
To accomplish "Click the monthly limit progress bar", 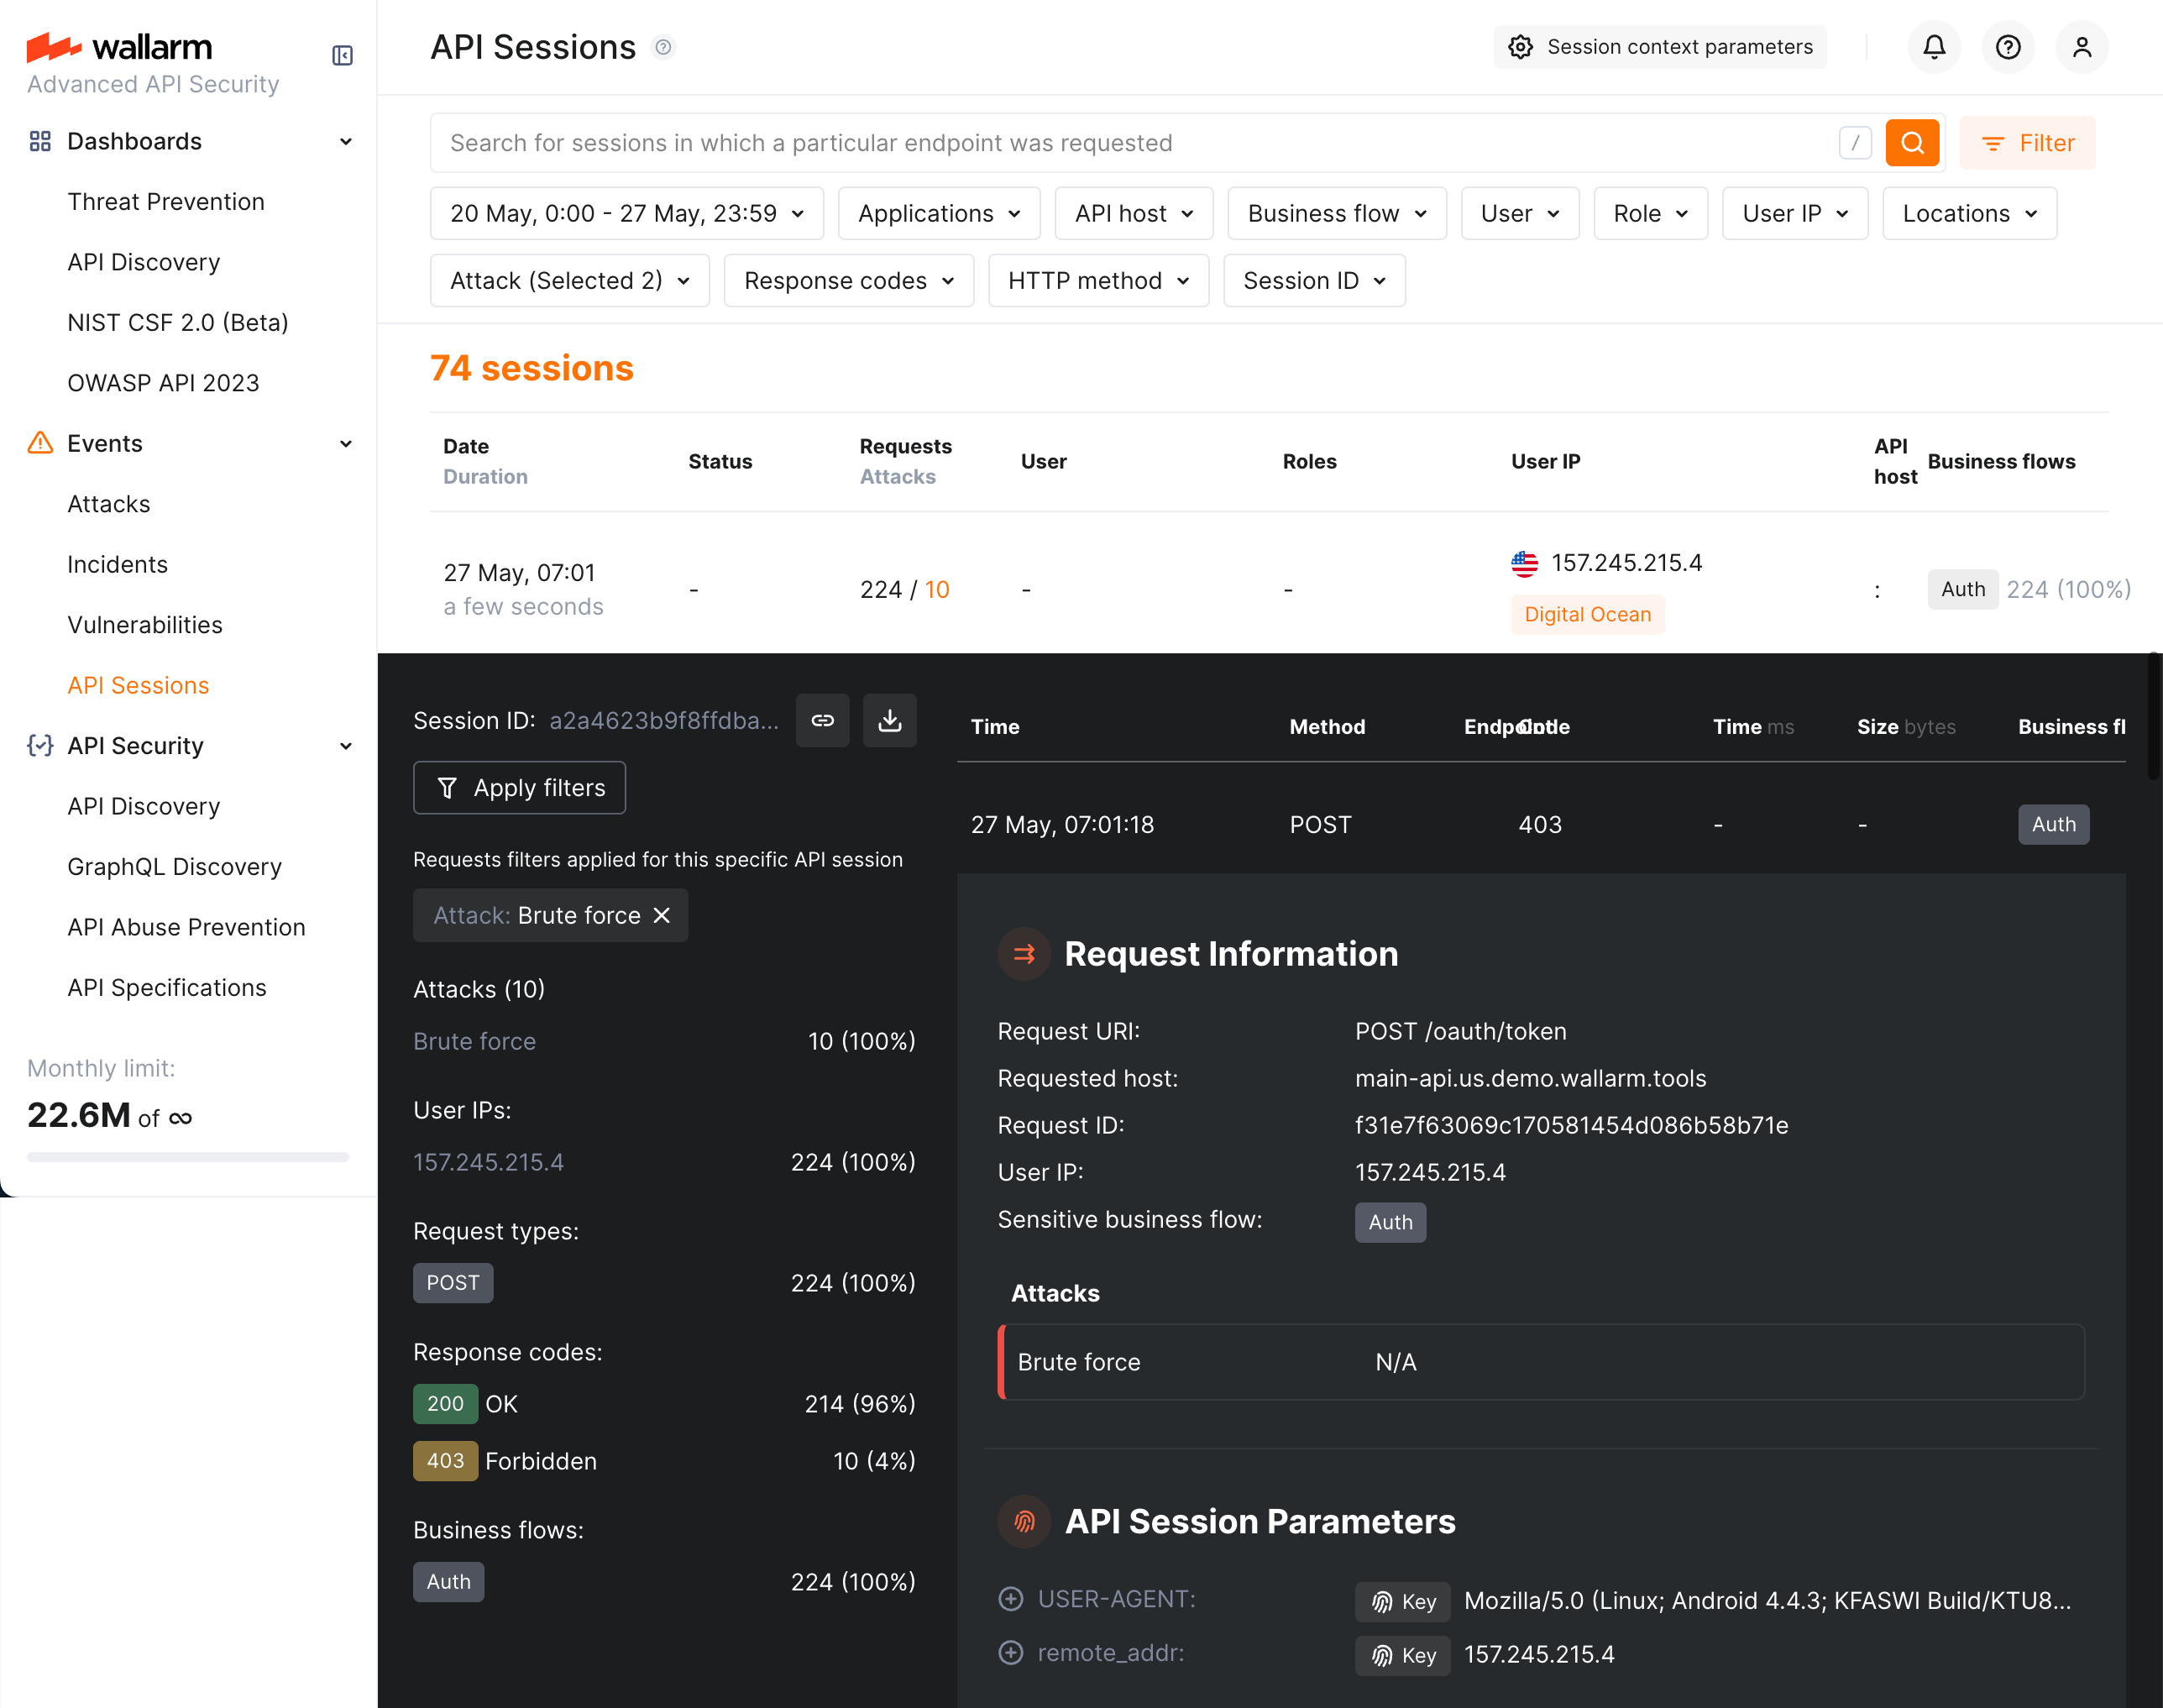I will 187,1157.
